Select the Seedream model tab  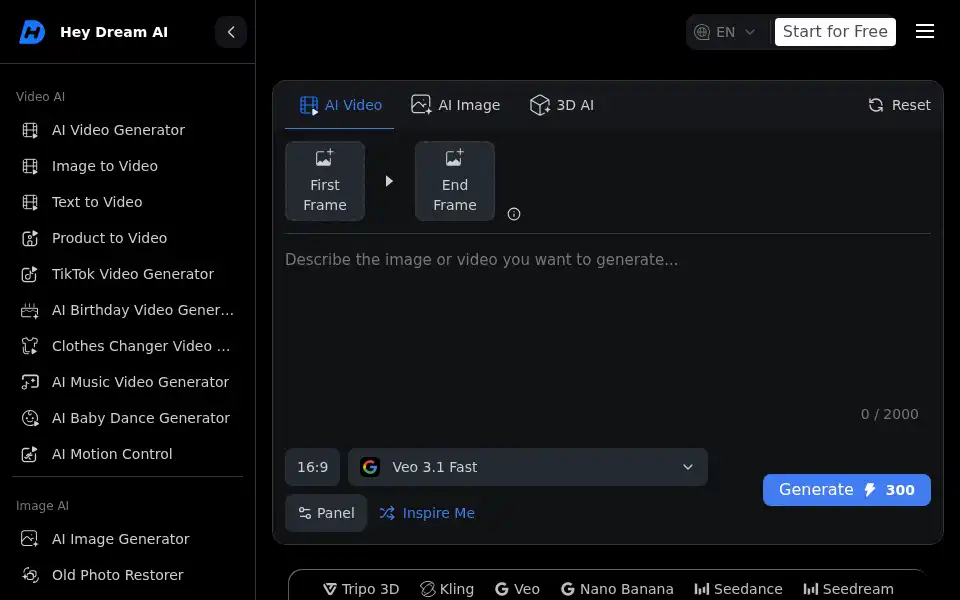coord(849,589)
